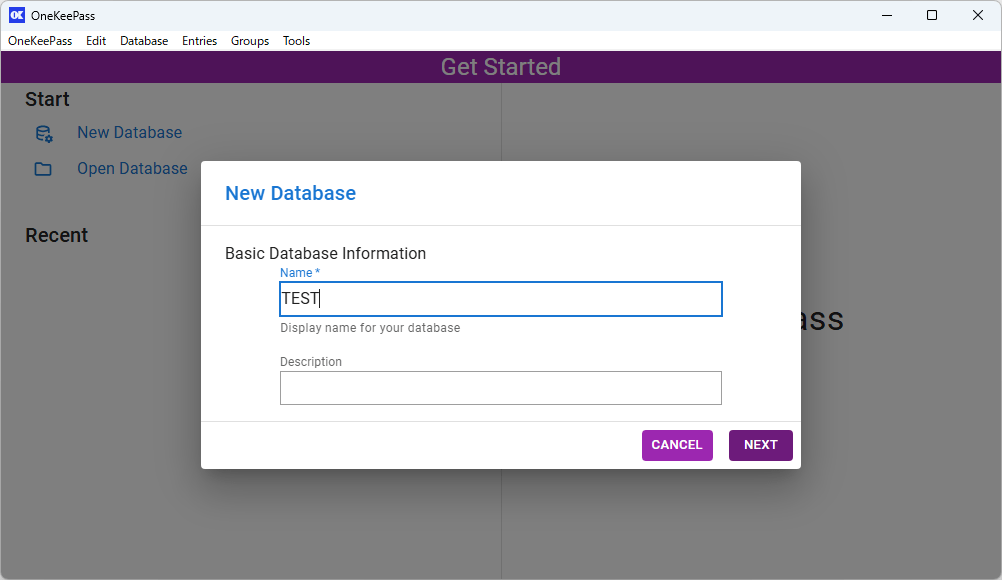Open the Database menu
This screenshot has width=1002, height=580.
click(144, 41)
